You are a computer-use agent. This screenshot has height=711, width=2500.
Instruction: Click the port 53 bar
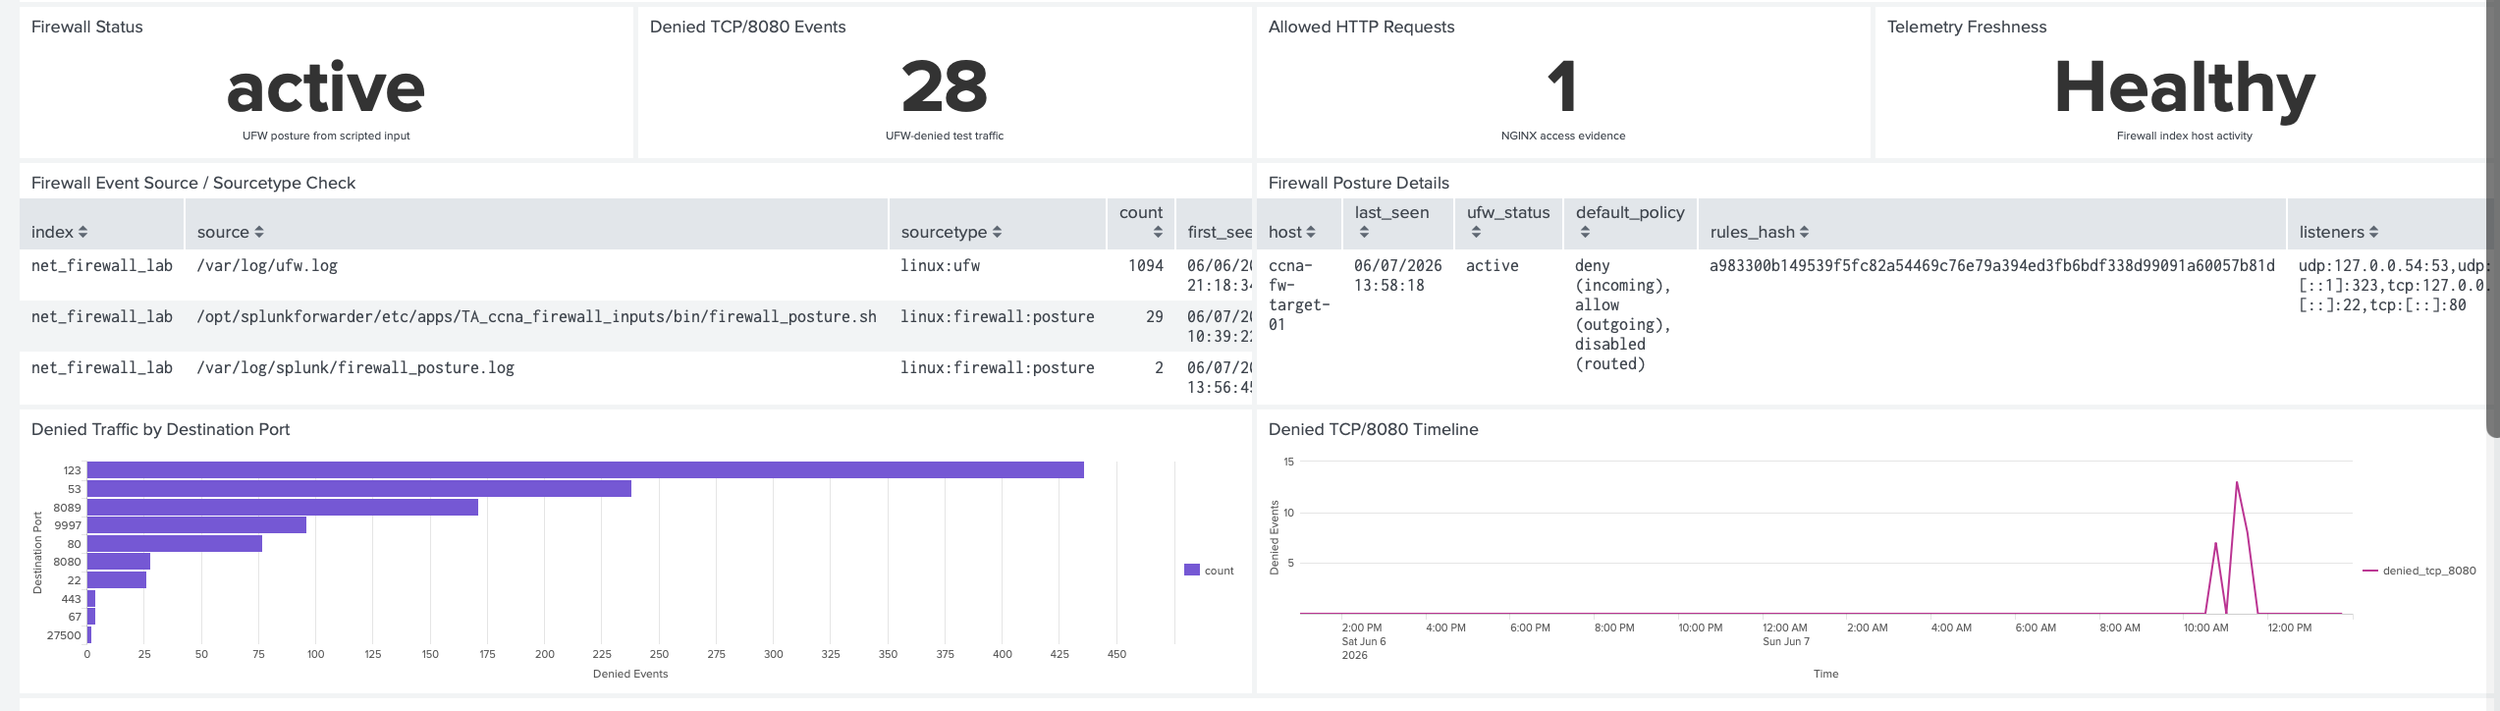(x=359, y=489)
